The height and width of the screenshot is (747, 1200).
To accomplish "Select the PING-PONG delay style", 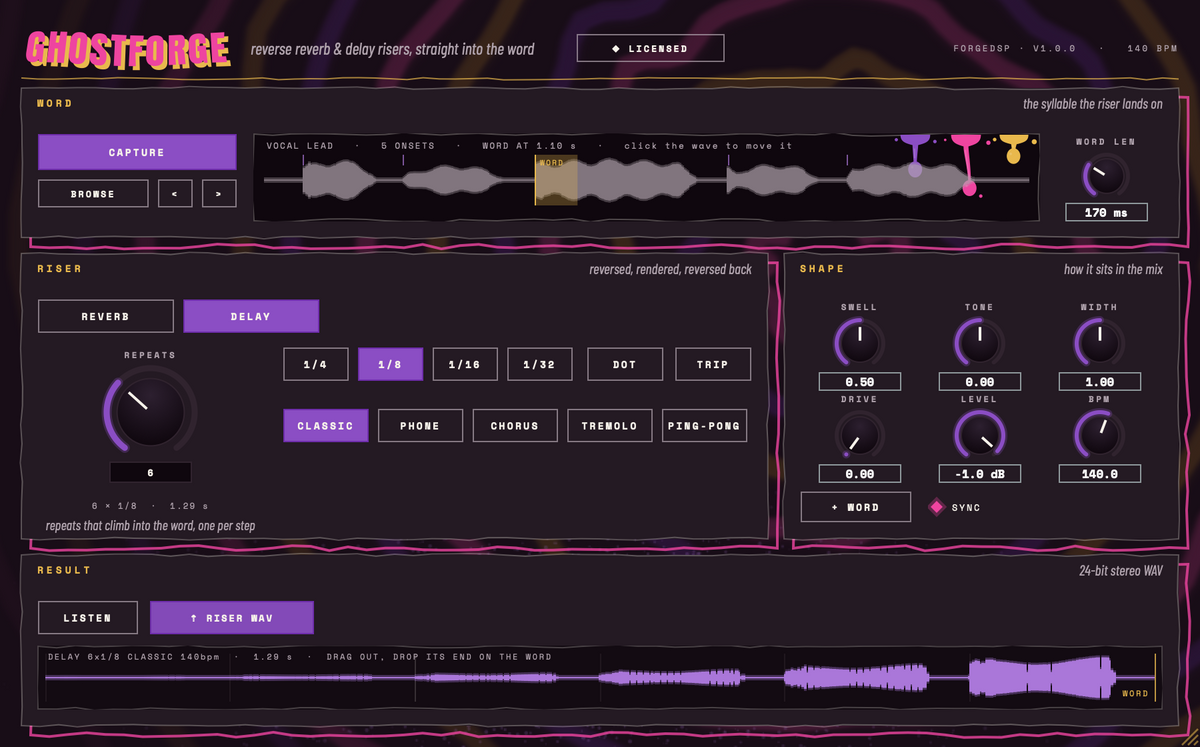I will click(x=705, y=425).
